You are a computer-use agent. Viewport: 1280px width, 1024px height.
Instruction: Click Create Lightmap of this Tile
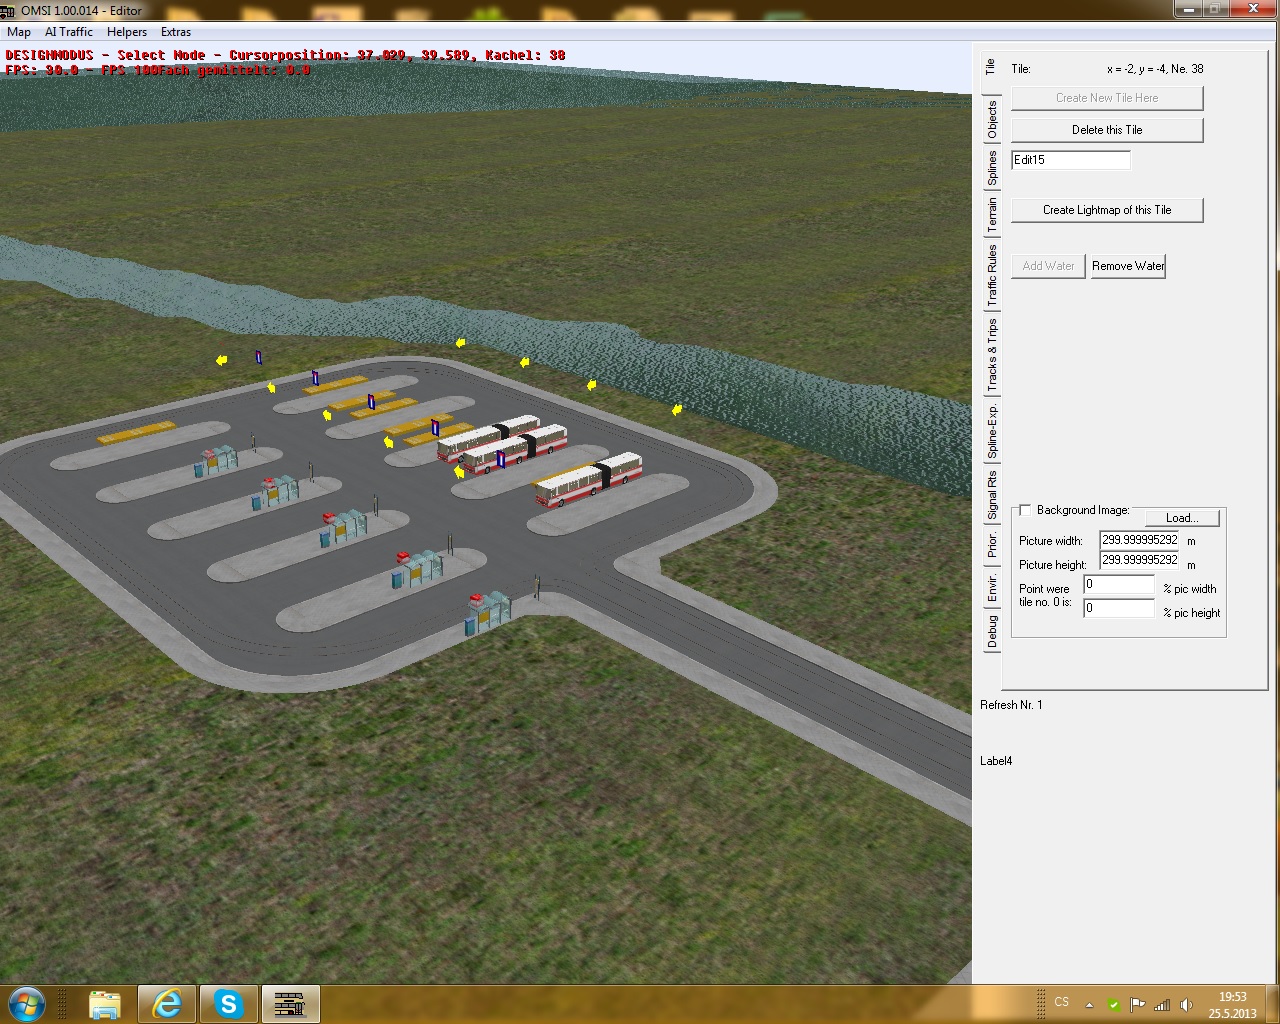point(1107,210)
